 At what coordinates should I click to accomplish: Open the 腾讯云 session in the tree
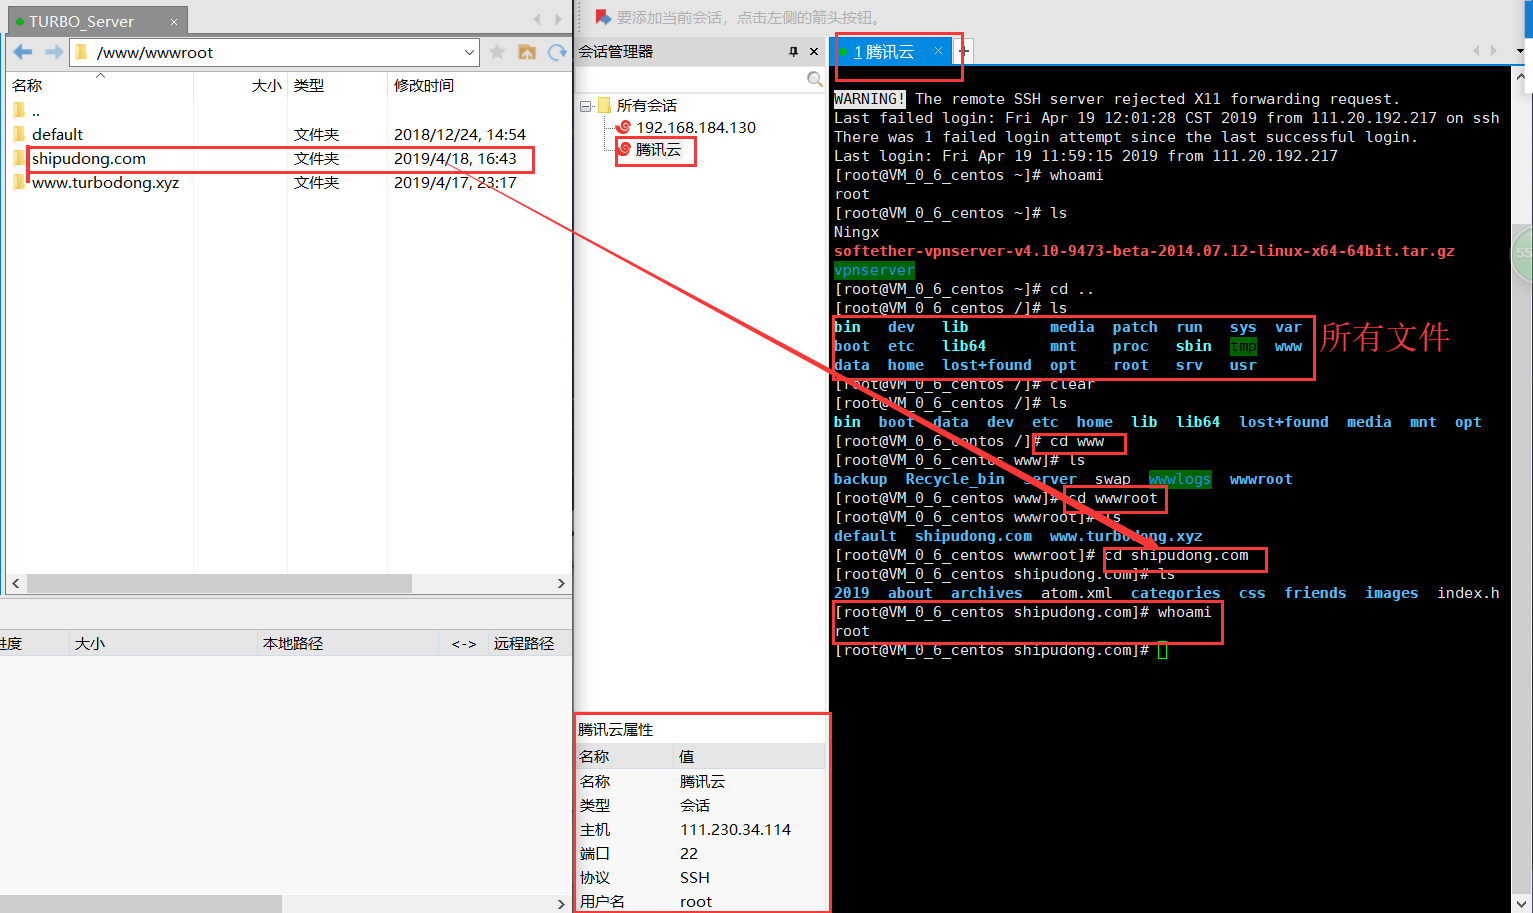pos(658,149)
